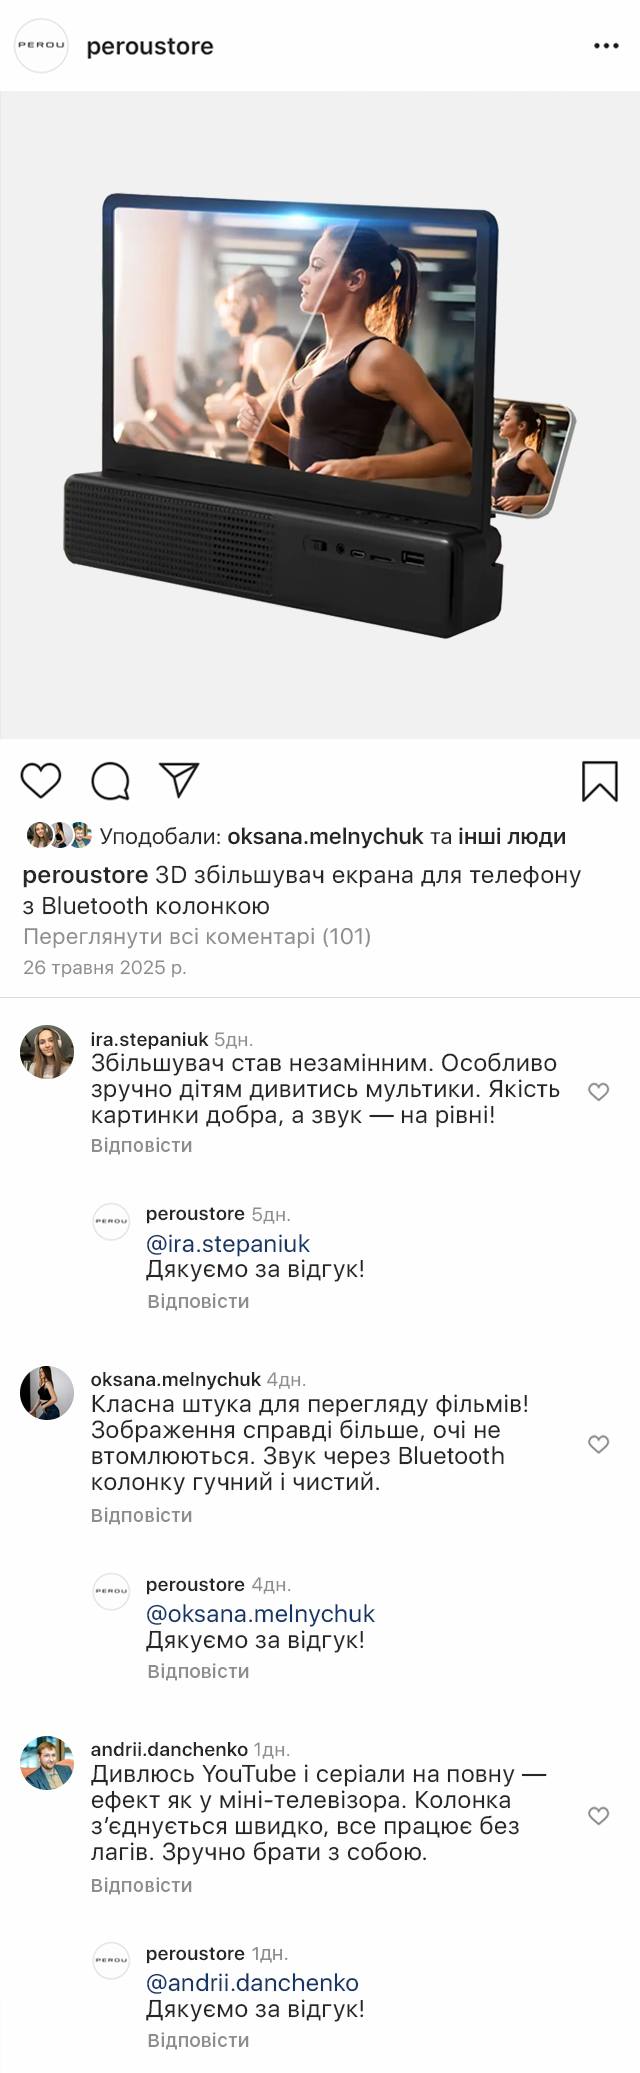Like oksana.melnychuk's comment
The image size is (640, 2073).
pyautogui.click(x=598, y=1443)
